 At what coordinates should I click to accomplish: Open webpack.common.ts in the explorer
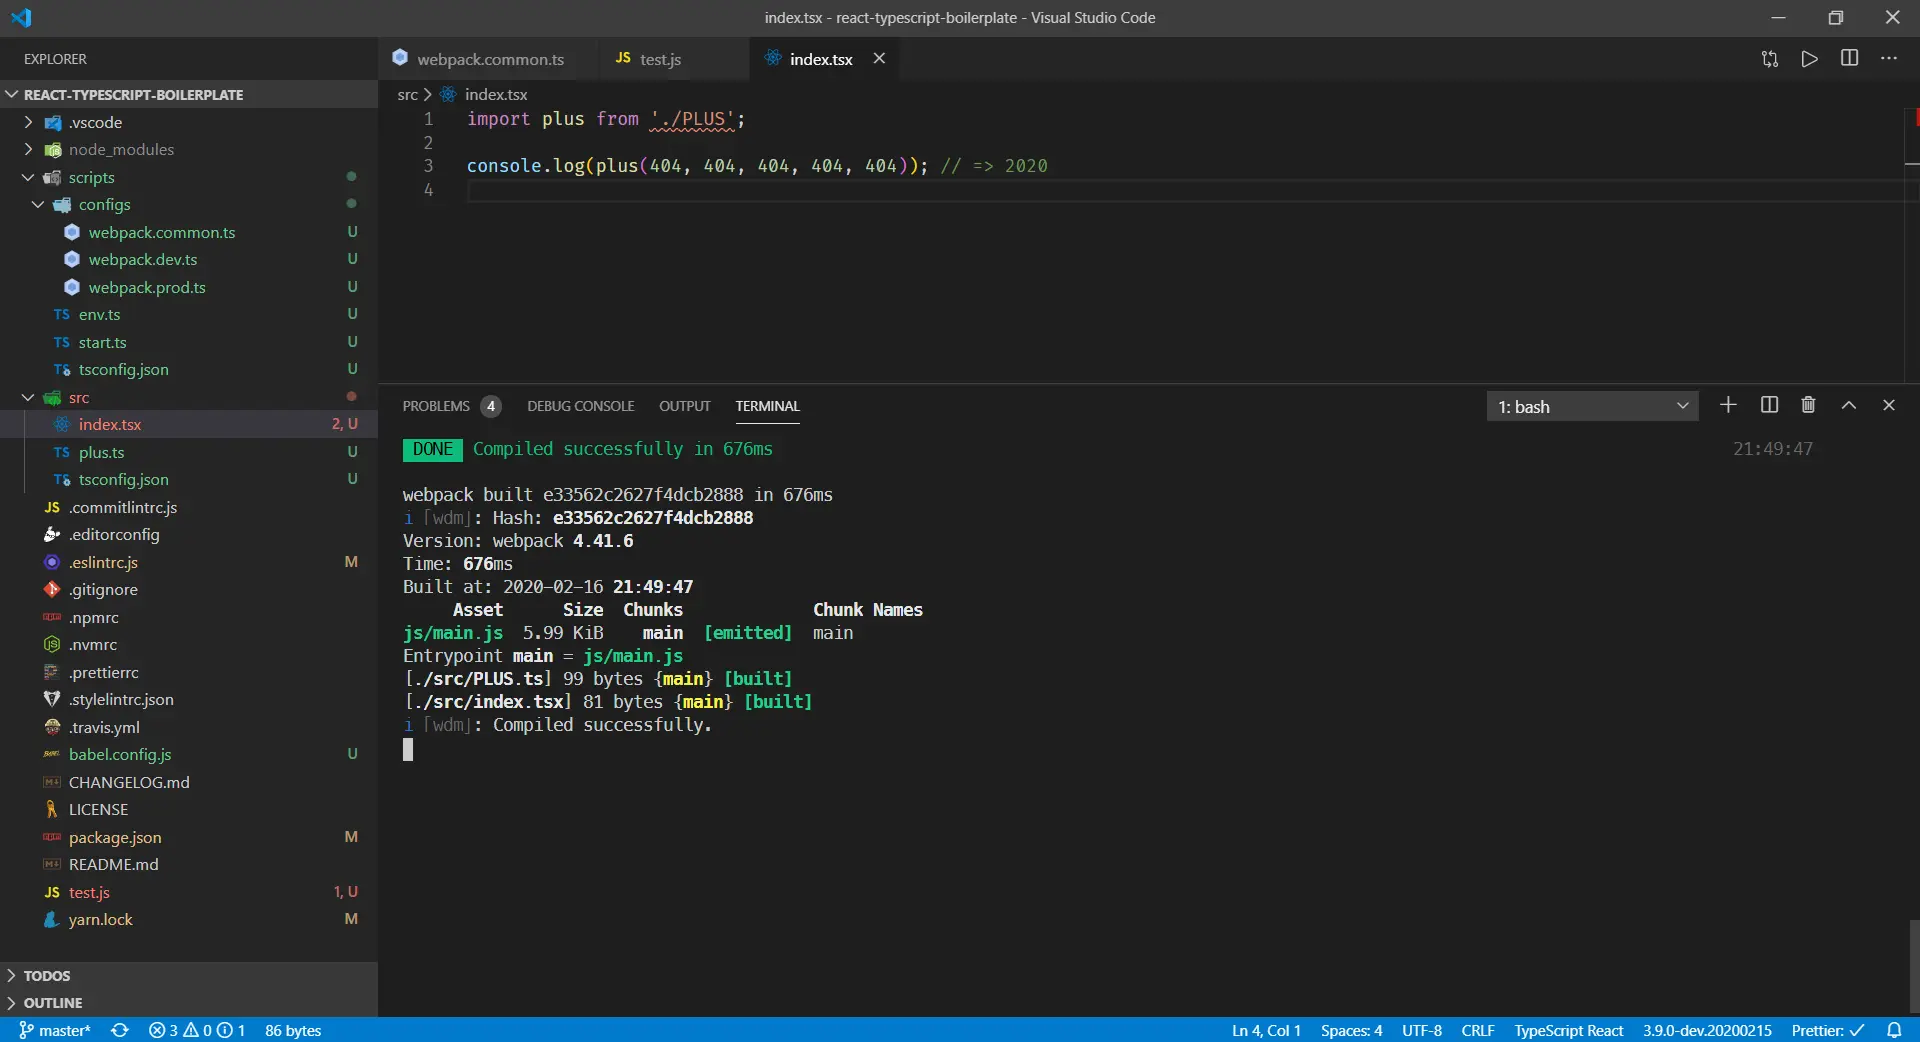[x=189, y=232]
